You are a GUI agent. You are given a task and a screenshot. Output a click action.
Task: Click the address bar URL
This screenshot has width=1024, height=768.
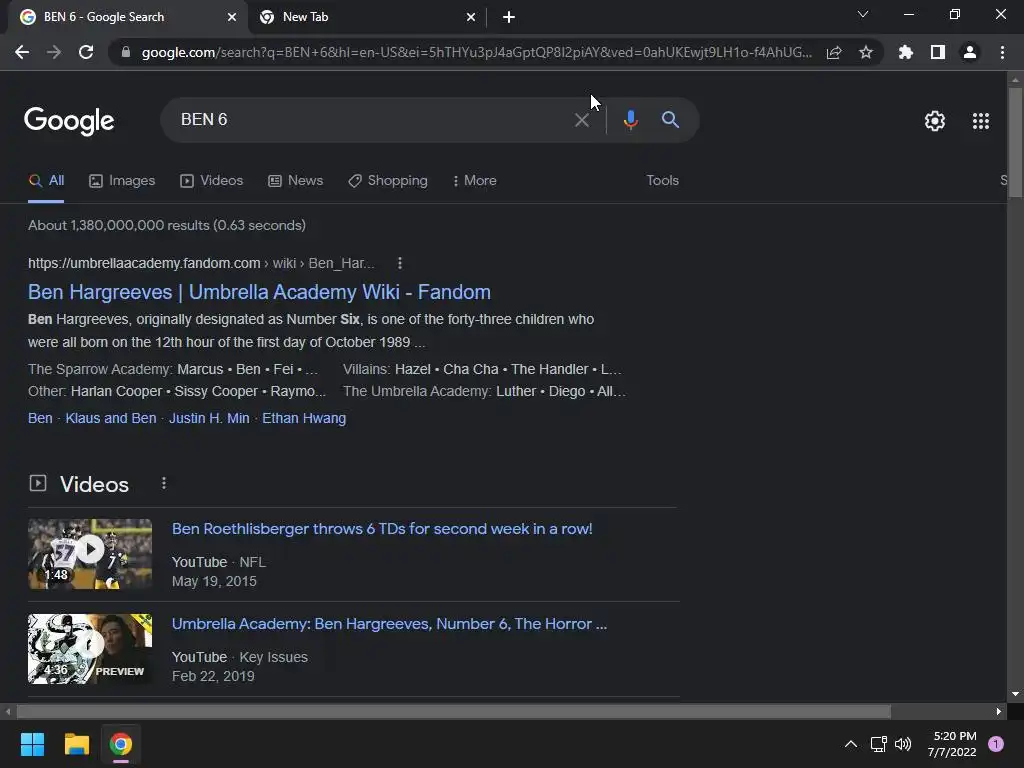477,52
